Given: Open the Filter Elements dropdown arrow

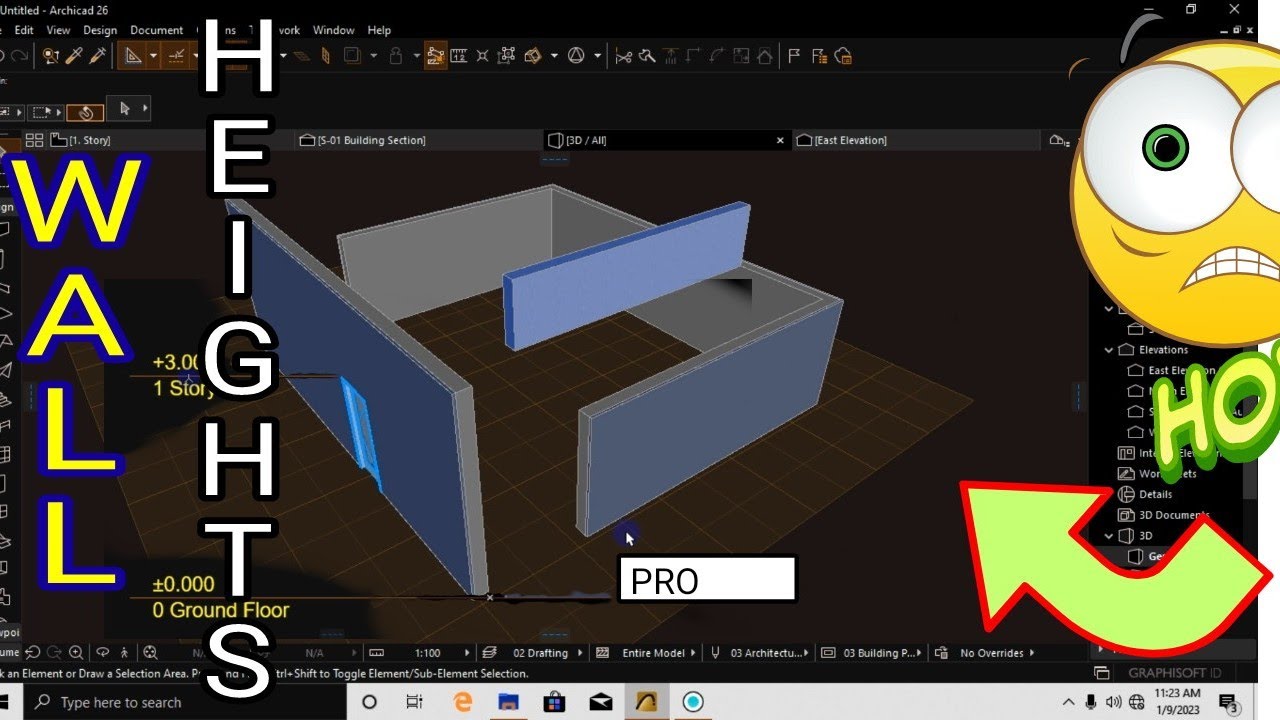Looking at the screenshot, I should coord(554,56).
